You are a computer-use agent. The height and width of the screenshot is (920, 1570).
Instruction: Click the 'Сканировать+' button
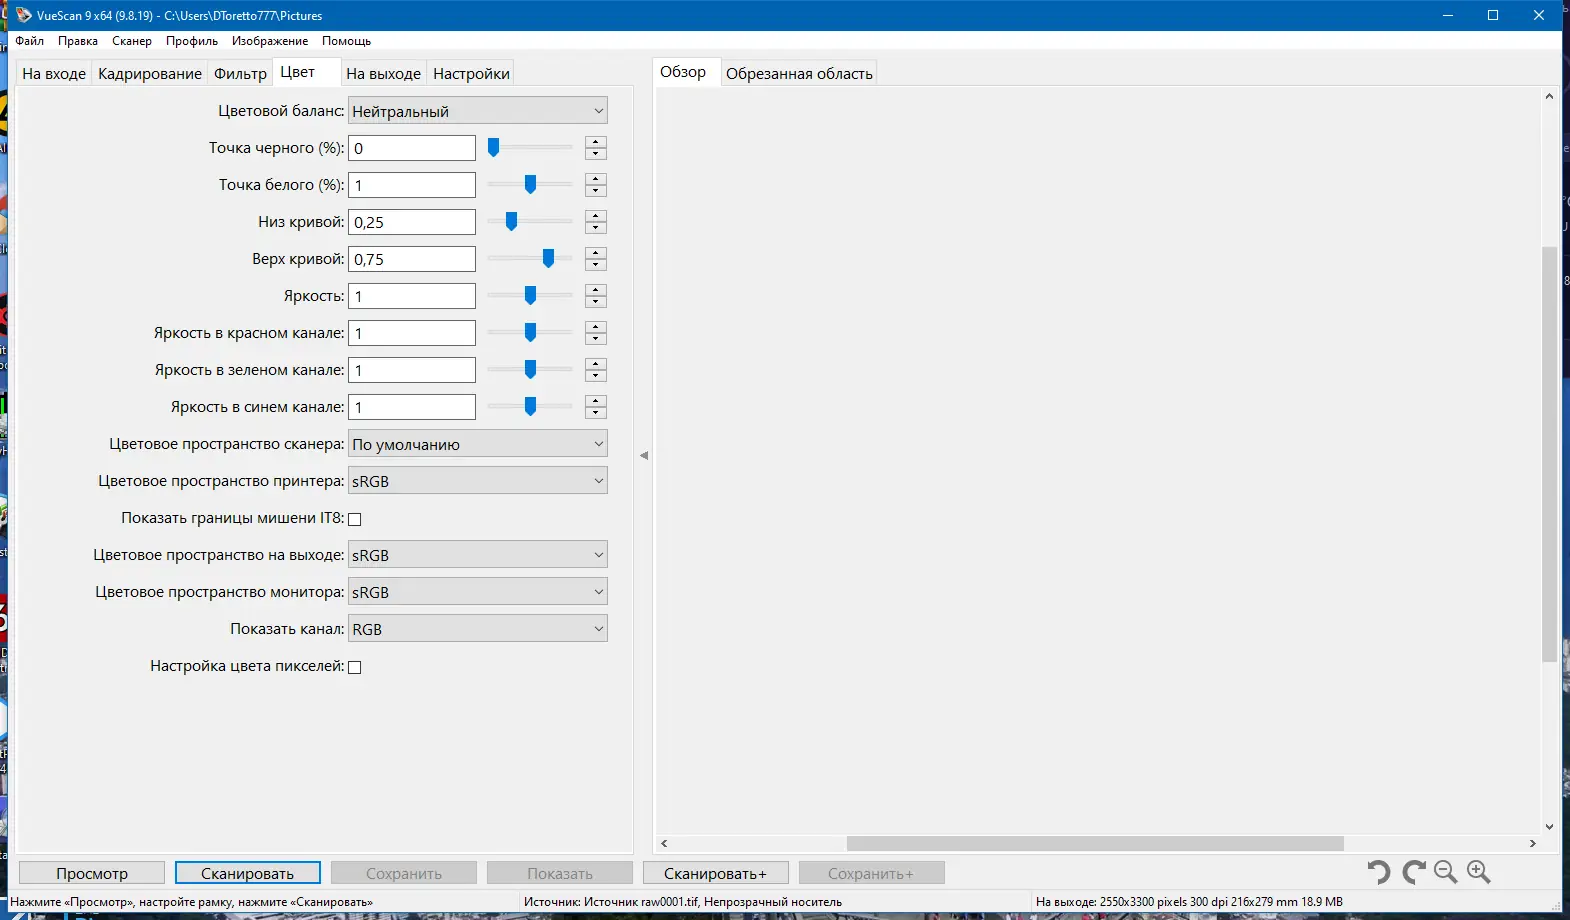click(716, 873)
